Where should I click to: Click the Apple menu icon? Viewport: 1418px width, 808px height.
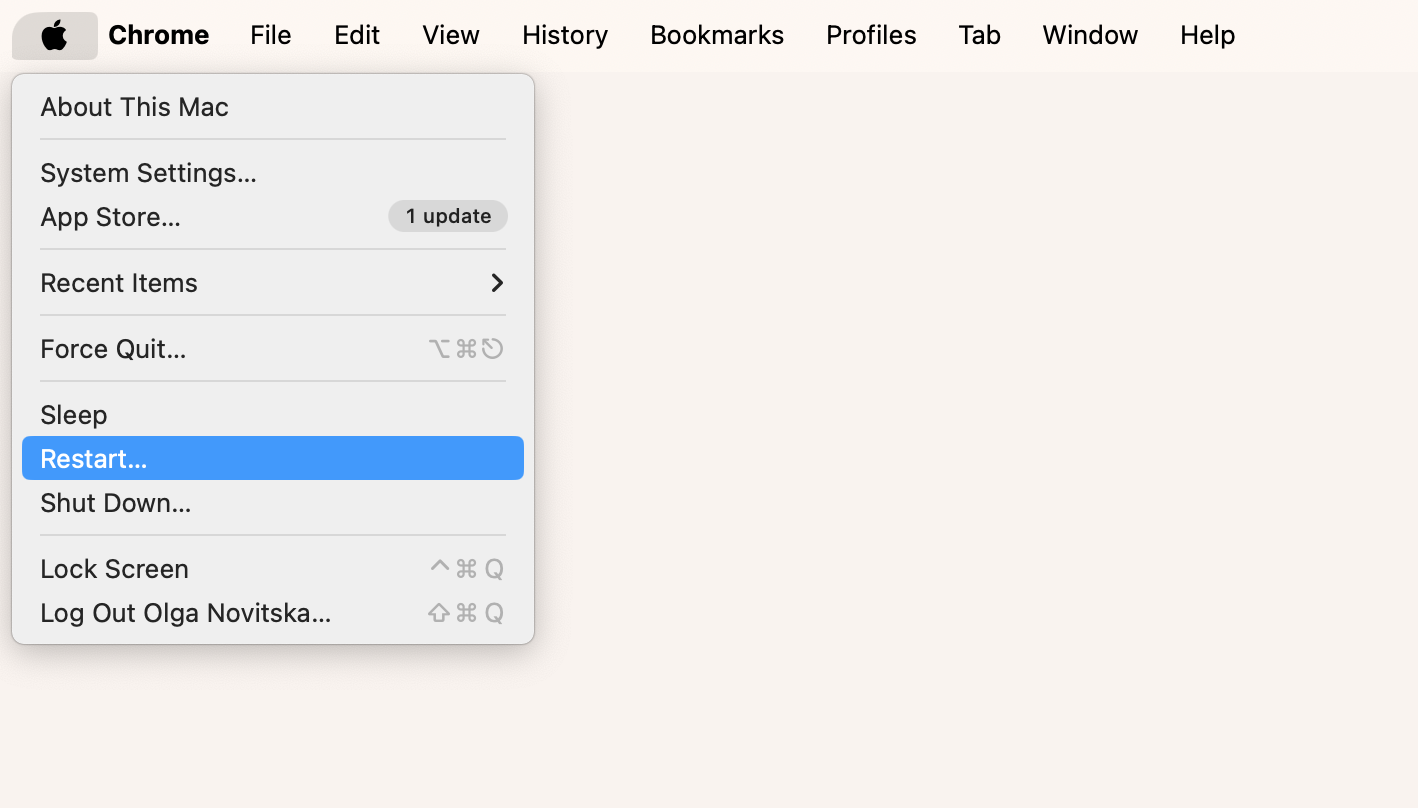point(54,35)
